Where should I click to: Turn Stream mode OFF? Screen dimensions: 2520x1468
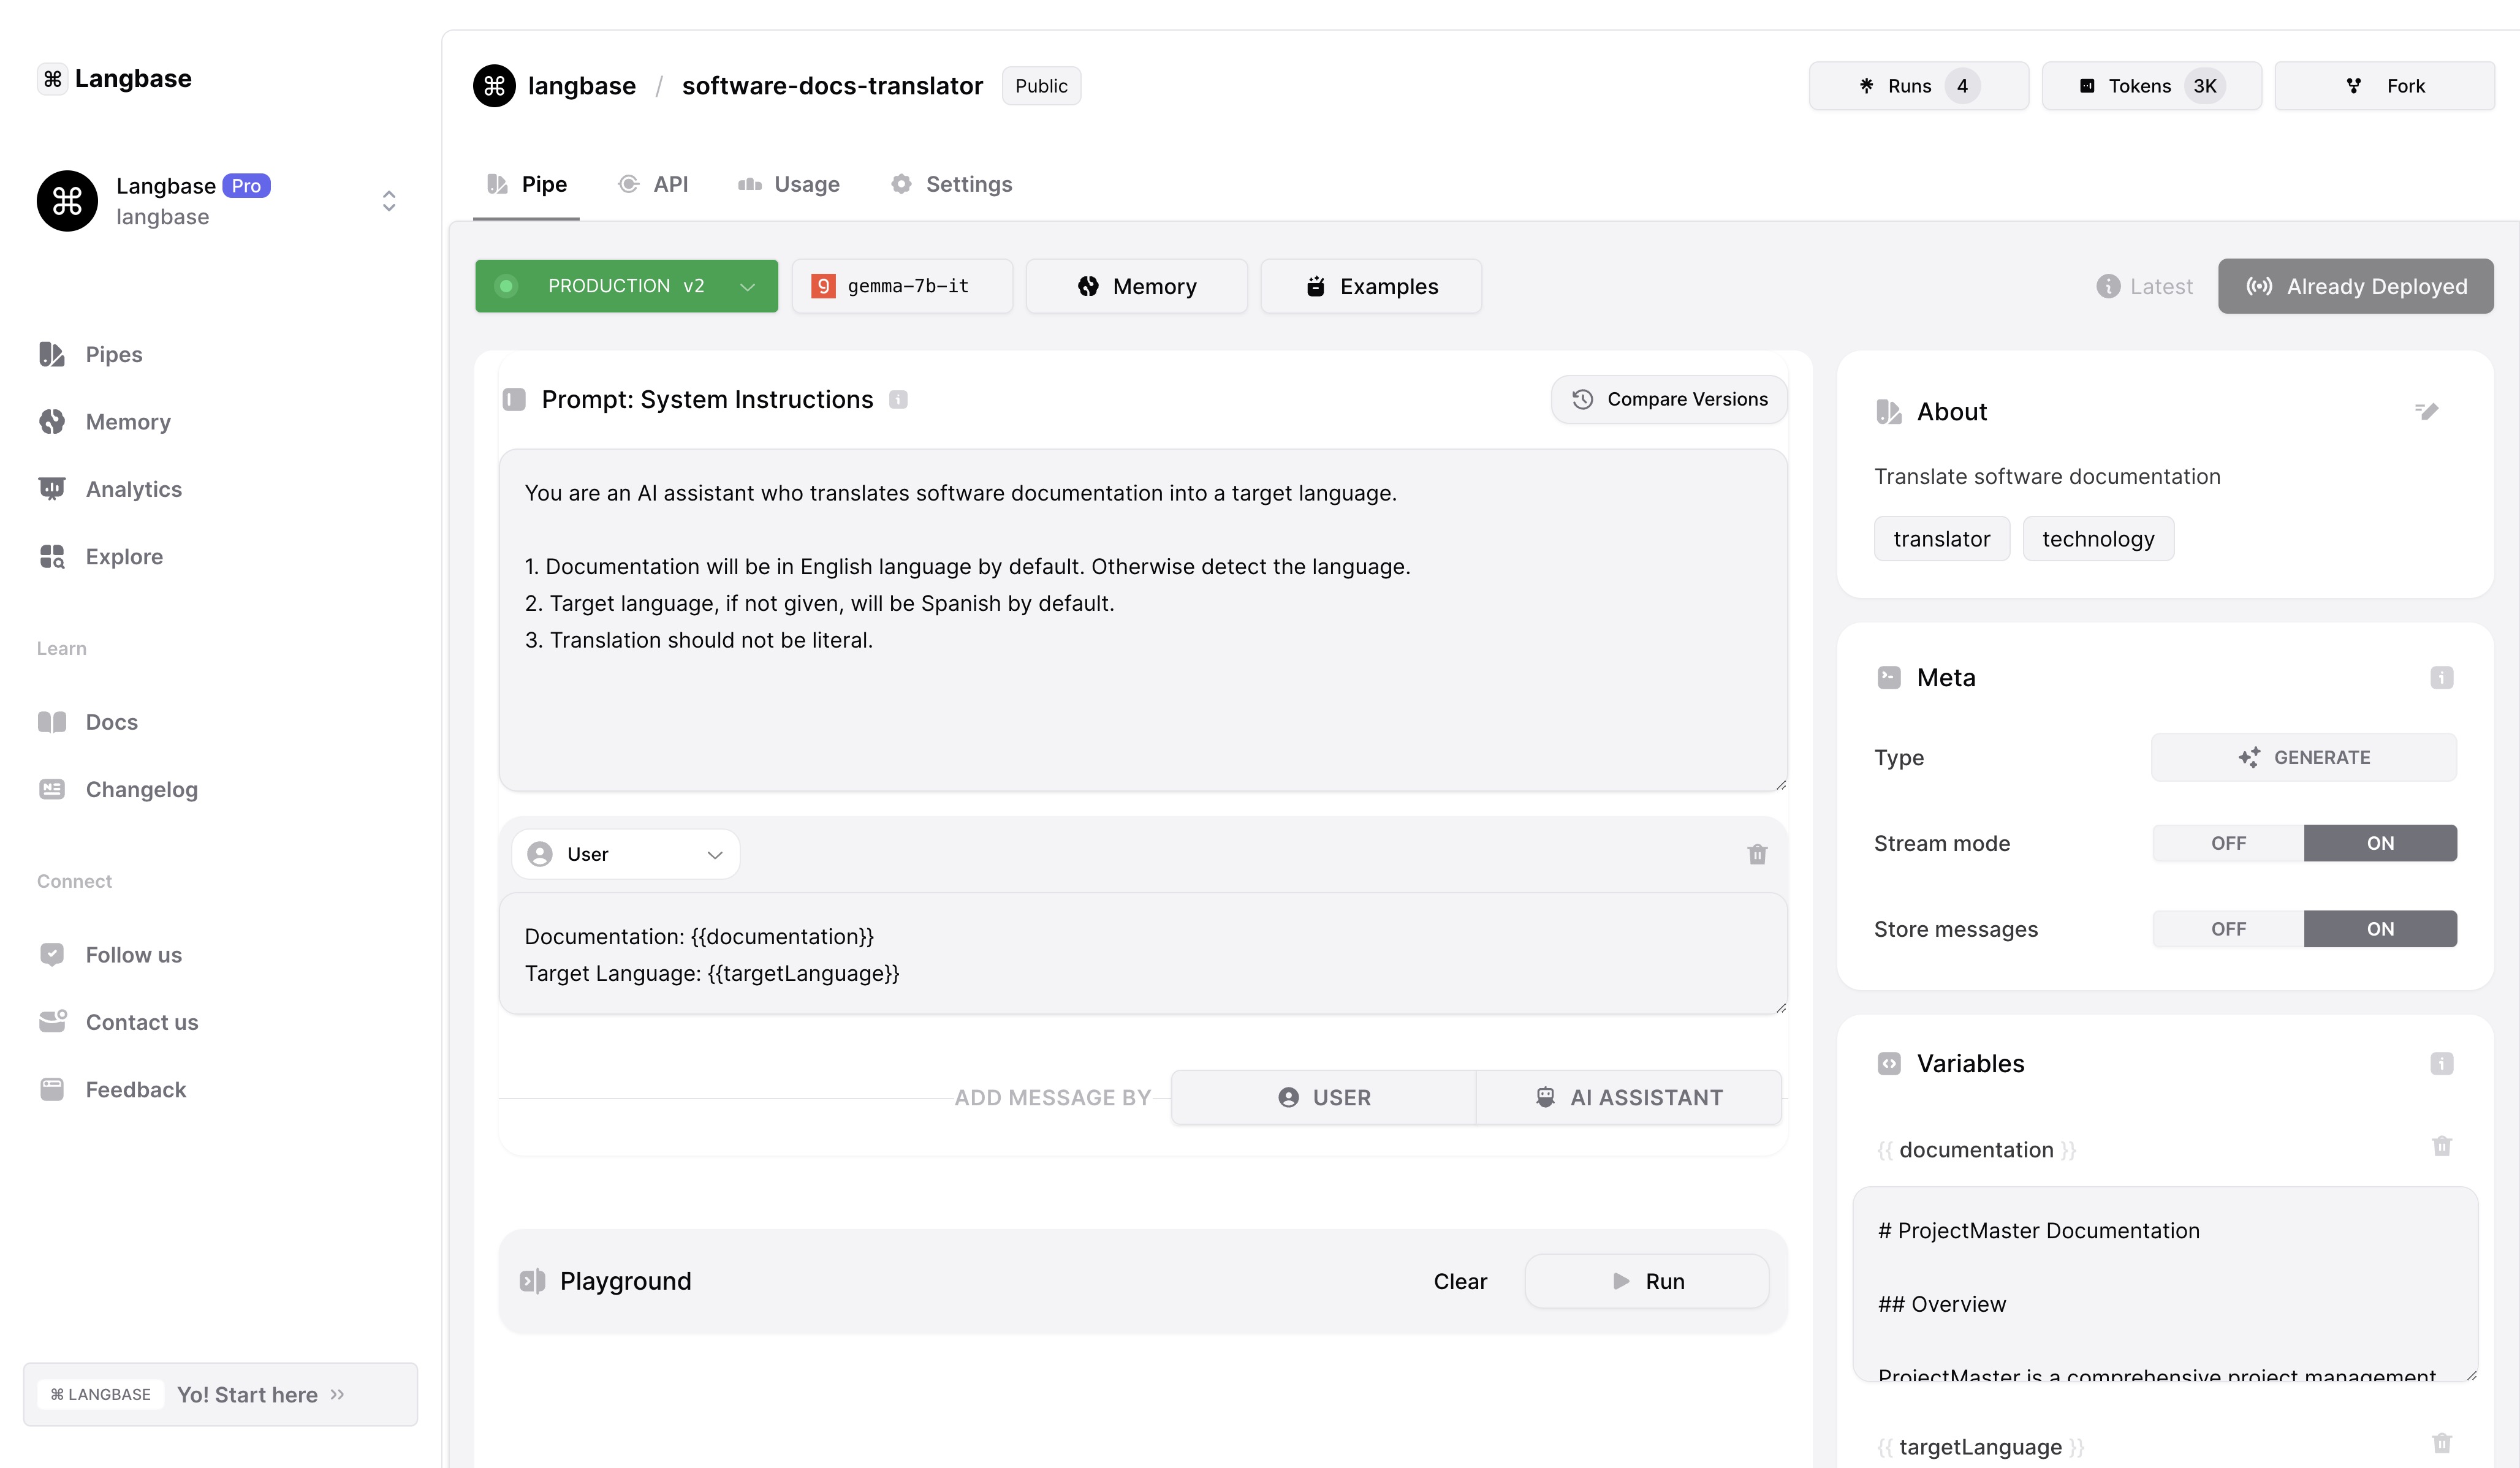tap(2228, 843)
